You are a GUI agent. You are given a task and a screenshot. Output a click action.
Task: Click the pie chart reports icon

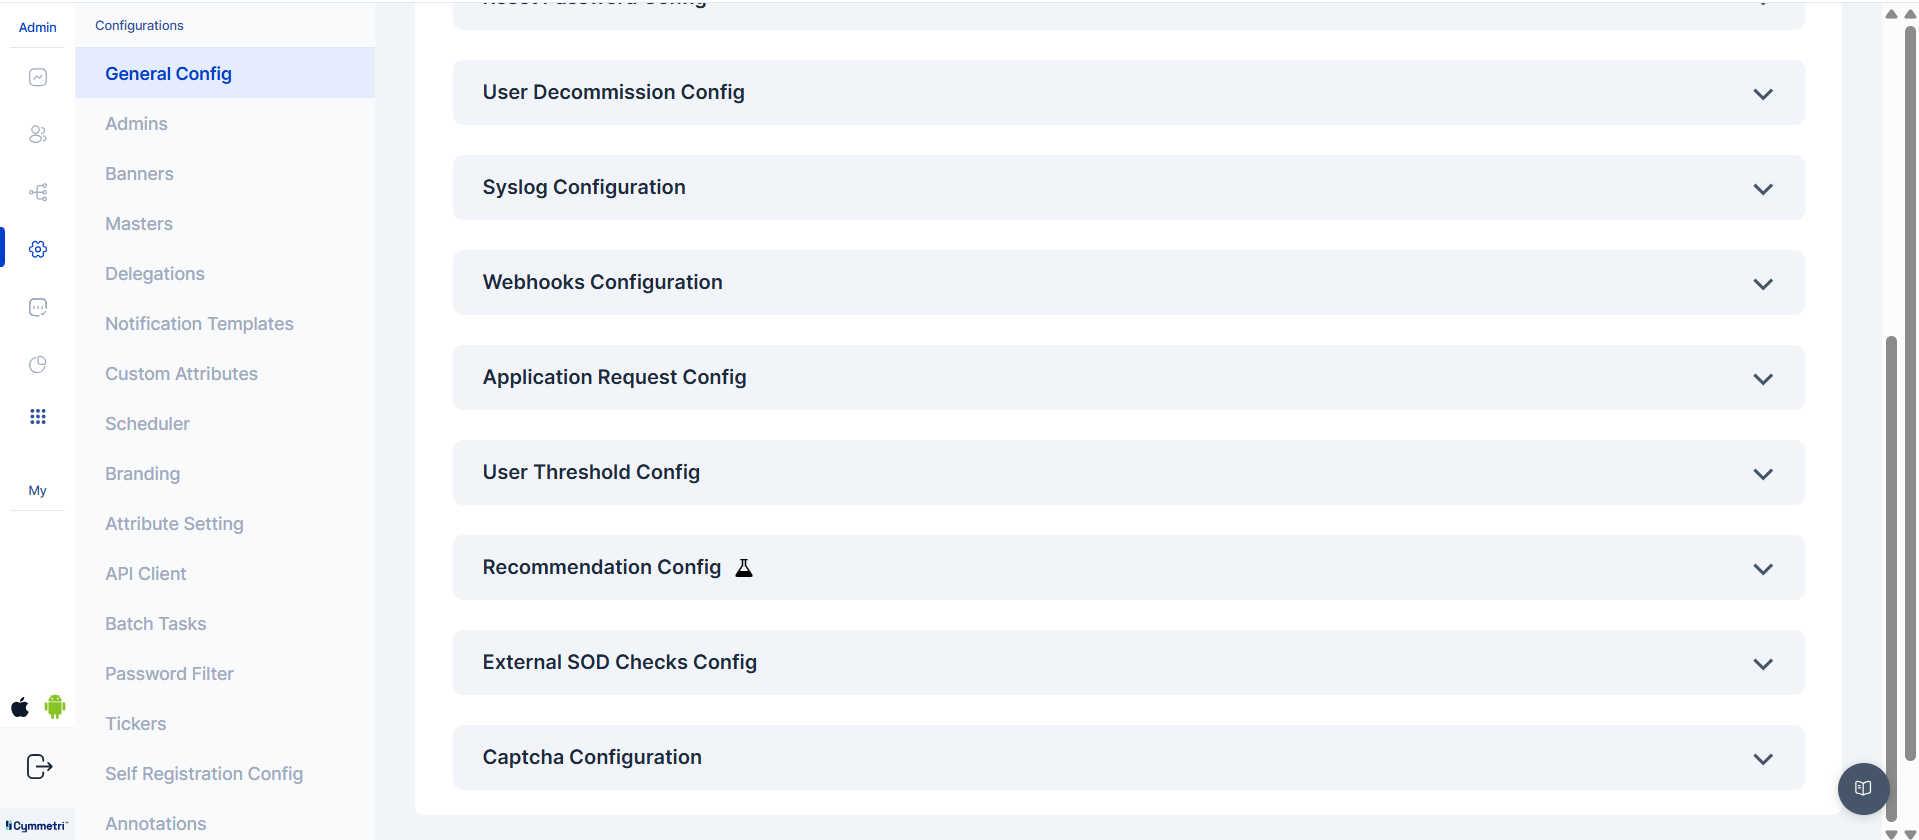(38, 364)
